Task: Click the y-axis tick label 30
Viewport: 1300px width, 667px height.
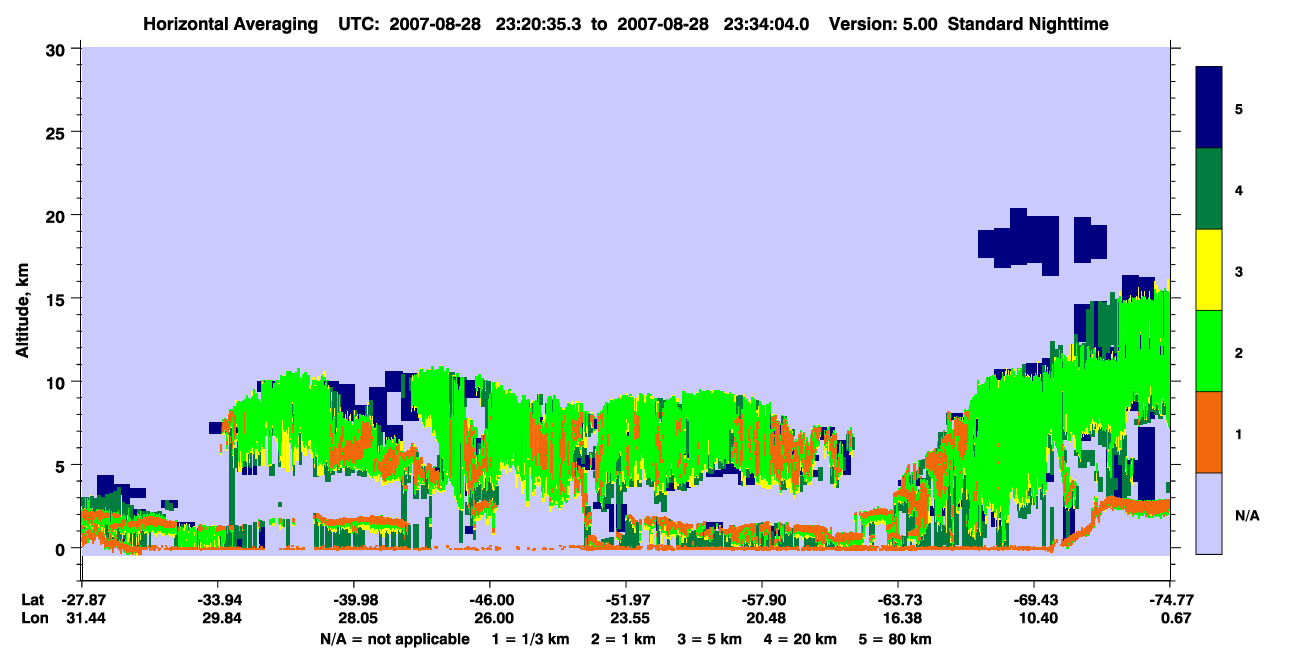Action: [x=57, y=49]
